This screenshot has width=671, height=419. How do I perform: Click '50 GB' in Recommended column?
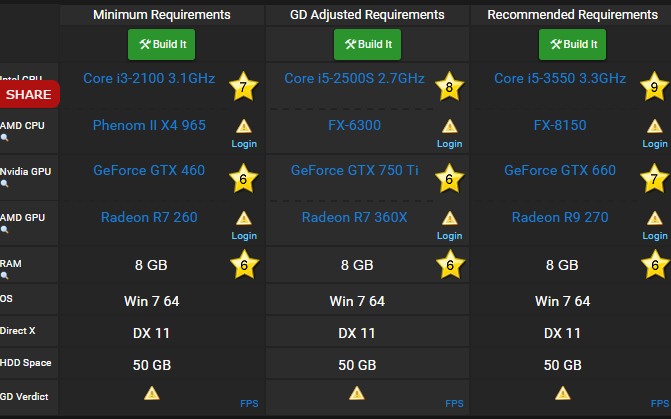click(x=562, y=365)
